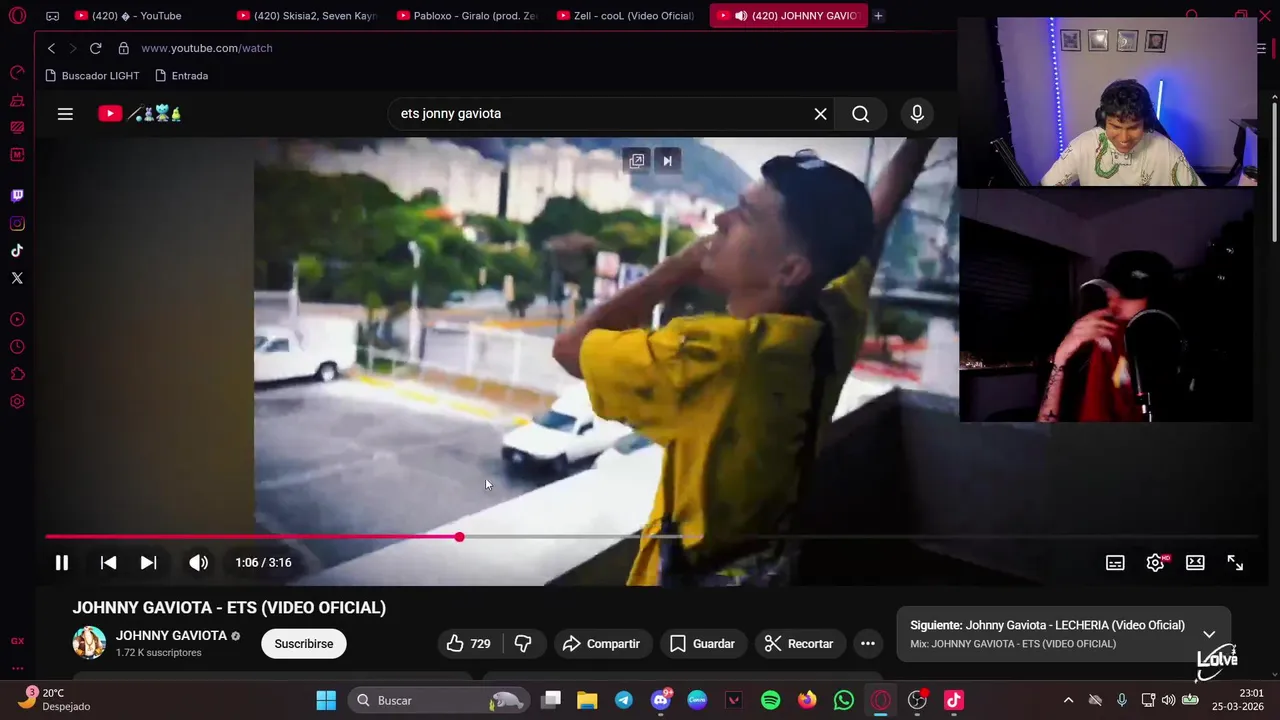Open JOHNNY GAVIOTA channel name link
This screenshot has width=1280, height=720.
[x=171, y=636]
